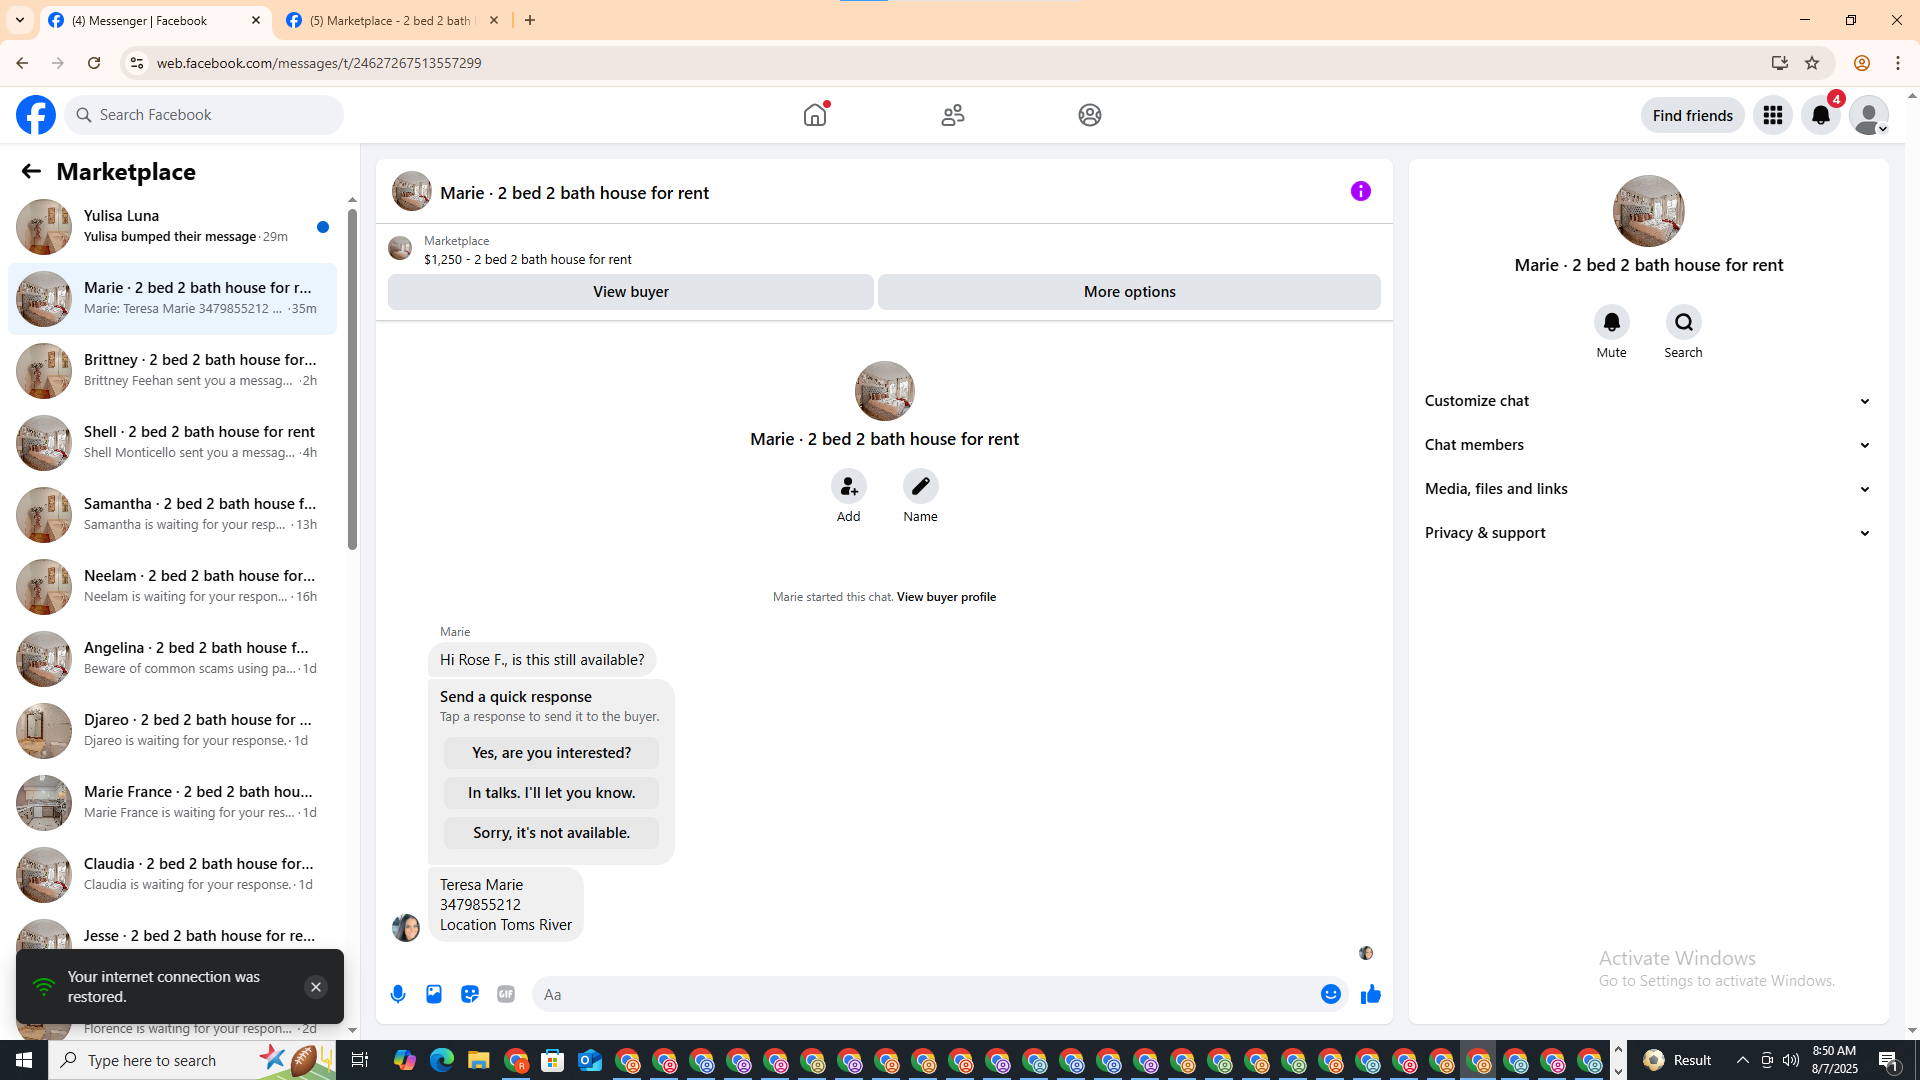Open the Facebook home logo
1920x1080 pixels.
coord(36,115)
